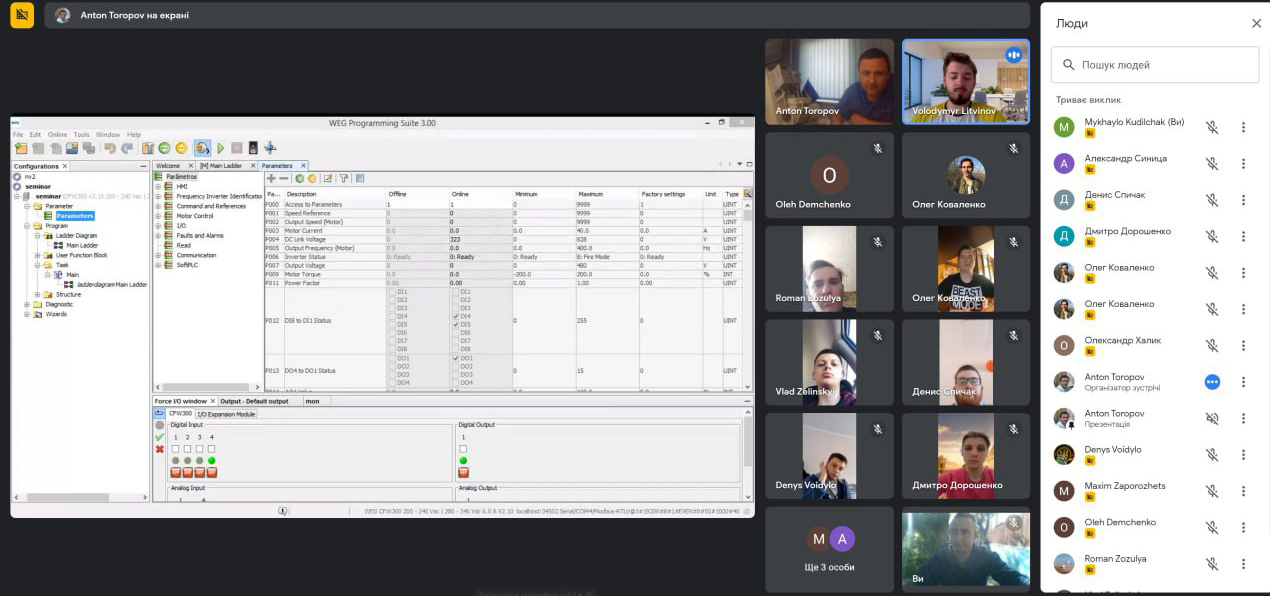Click the muted microphone icon next to Денис Спичак

1211,200
